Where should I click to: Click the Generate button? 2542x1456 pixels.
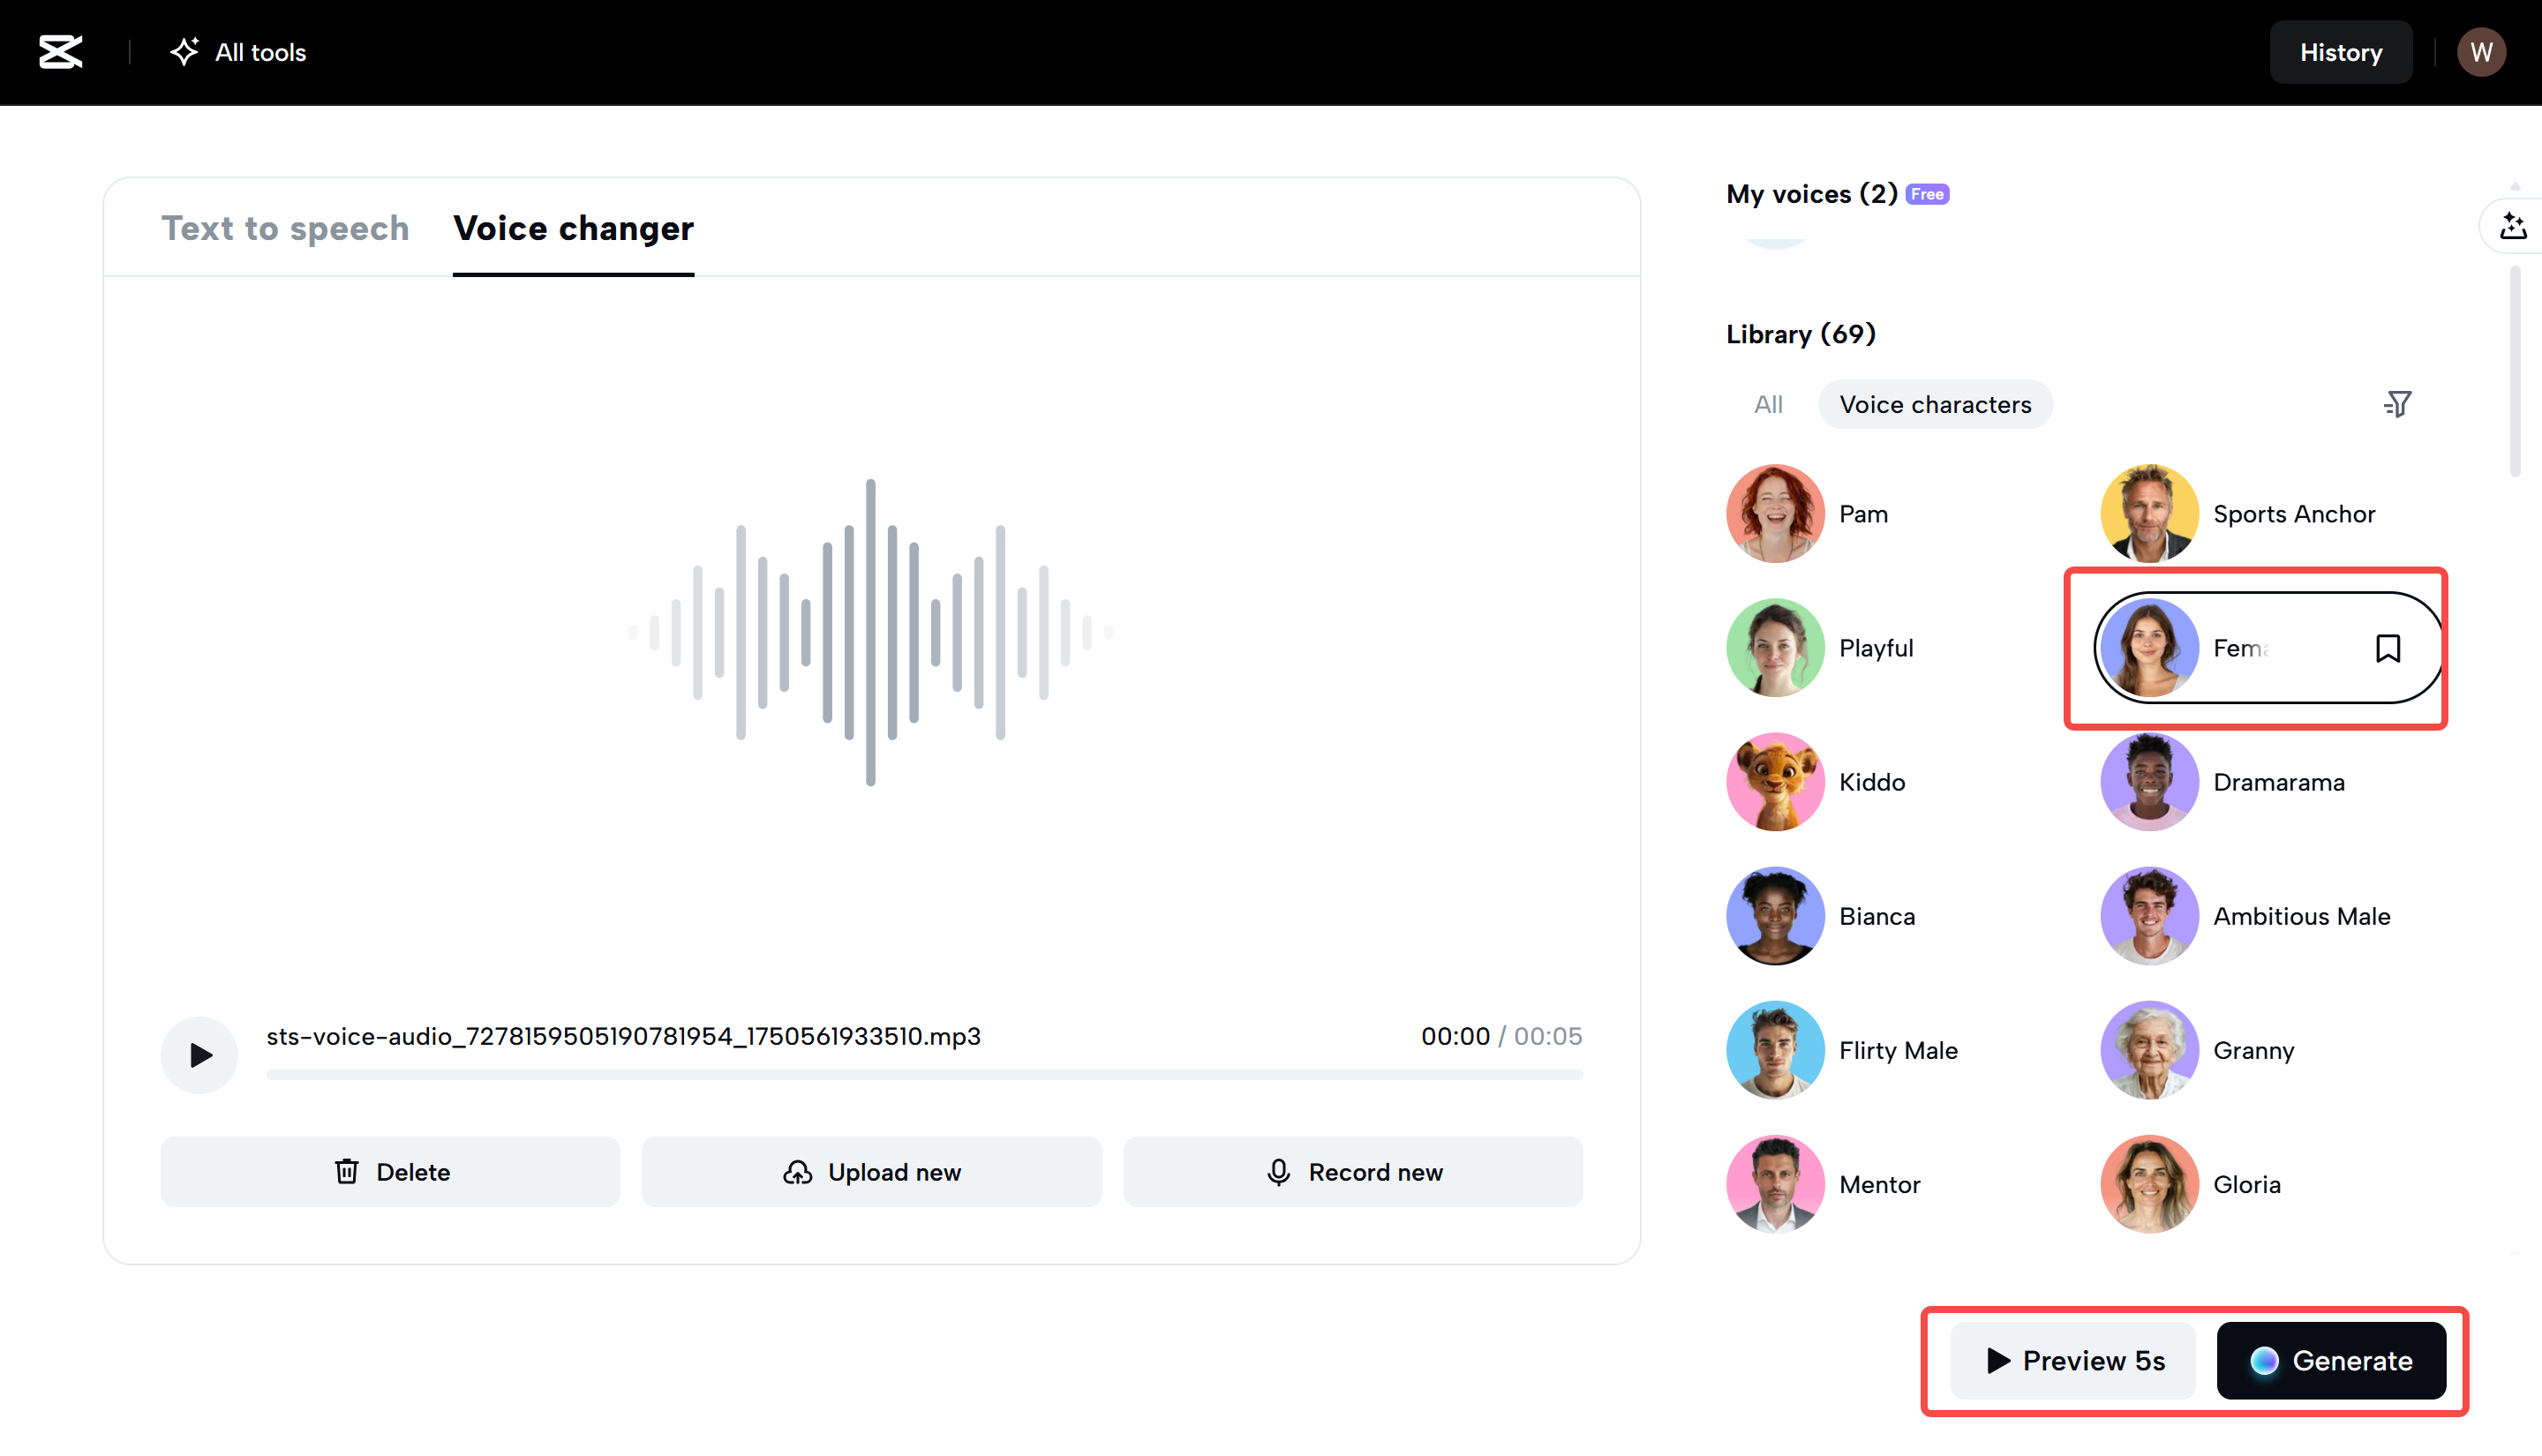pyautogui.click(x=2332, y=1361)
